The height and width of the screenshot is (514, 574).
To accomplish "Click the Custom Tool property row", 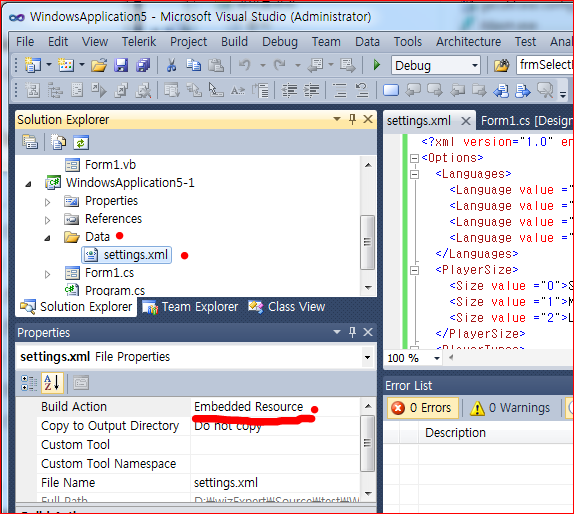I will pos(198,445).
